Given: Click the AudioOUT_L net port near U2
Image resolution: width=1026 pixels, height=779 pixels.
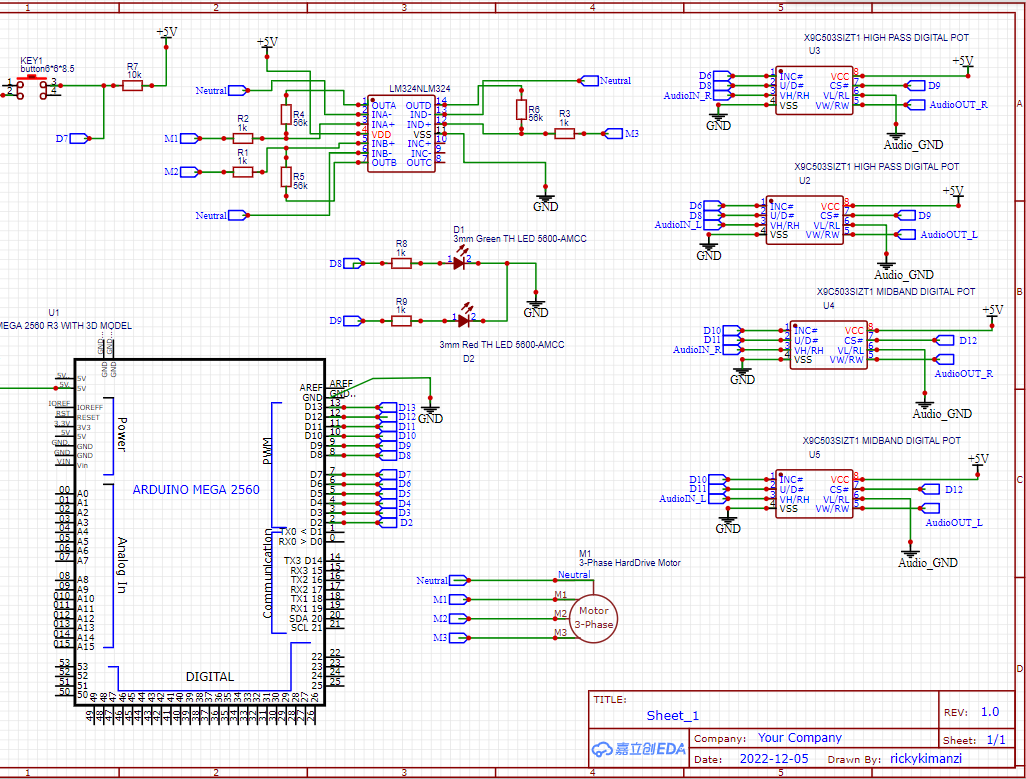Looking at the screenshot, I should tap(906, 234).
